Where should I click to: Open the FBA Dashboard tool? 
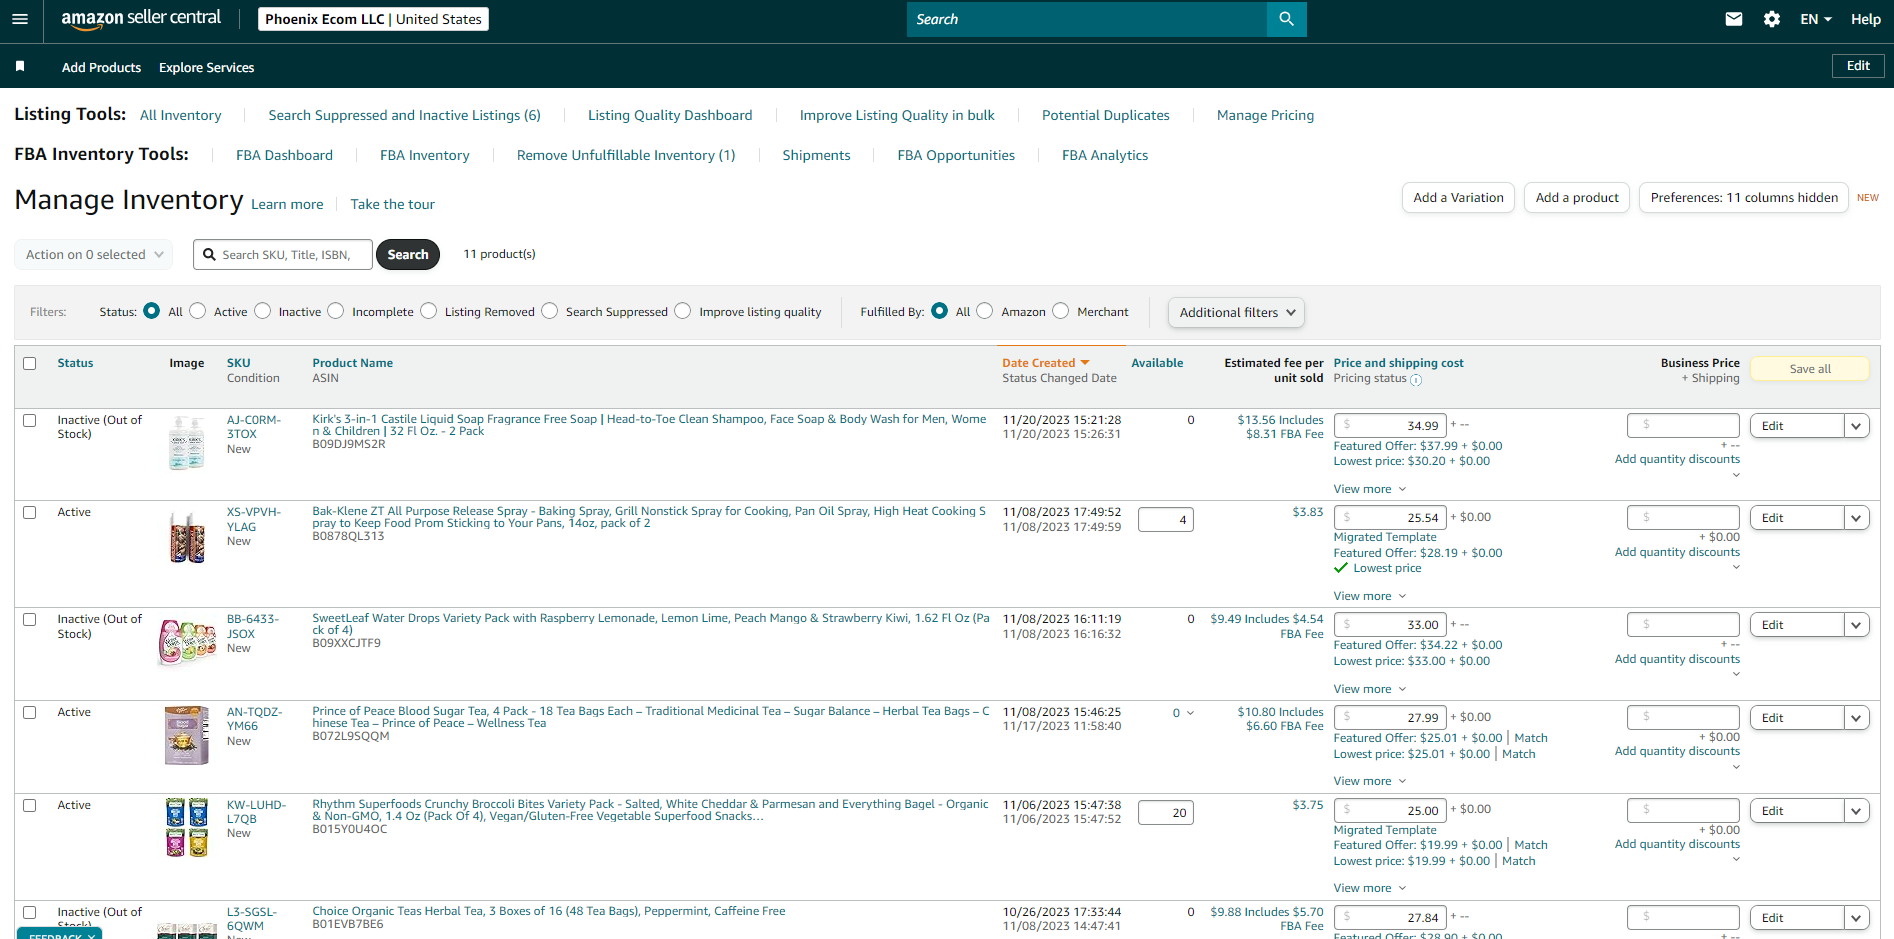284,155
